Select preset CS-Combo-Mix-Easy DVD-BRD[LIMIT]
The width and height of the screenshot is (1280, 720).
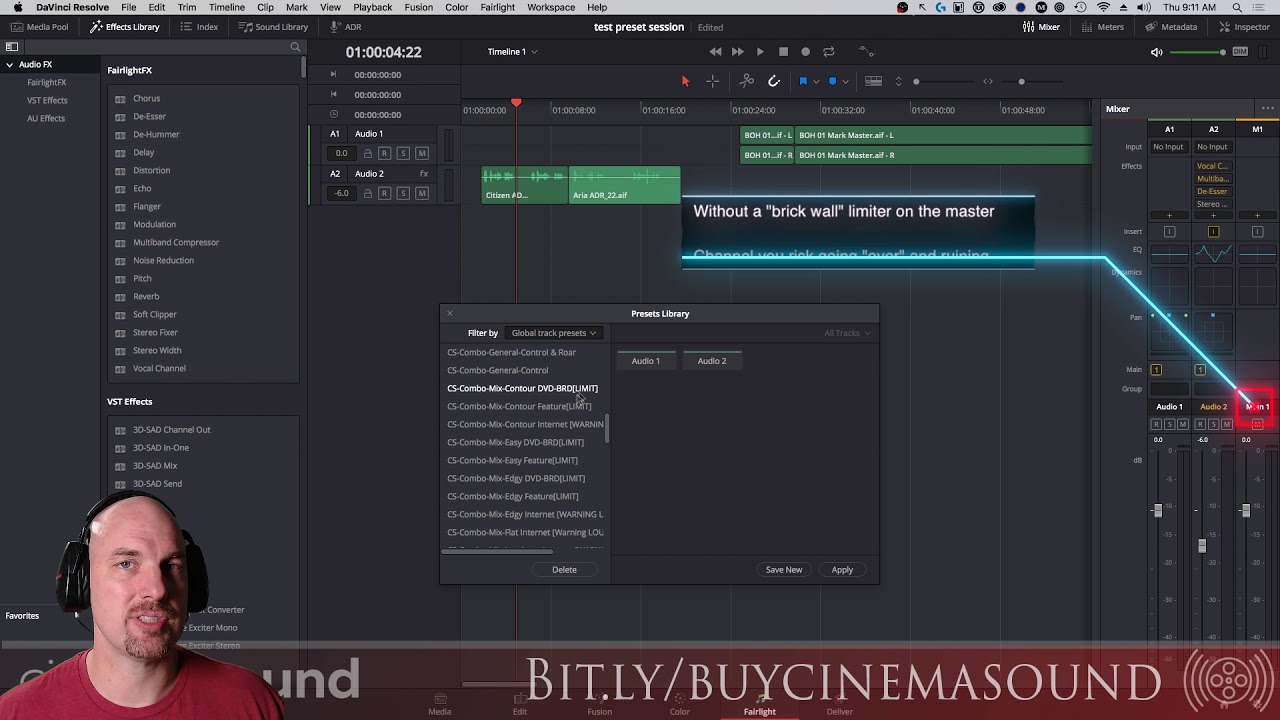[515, 442]
